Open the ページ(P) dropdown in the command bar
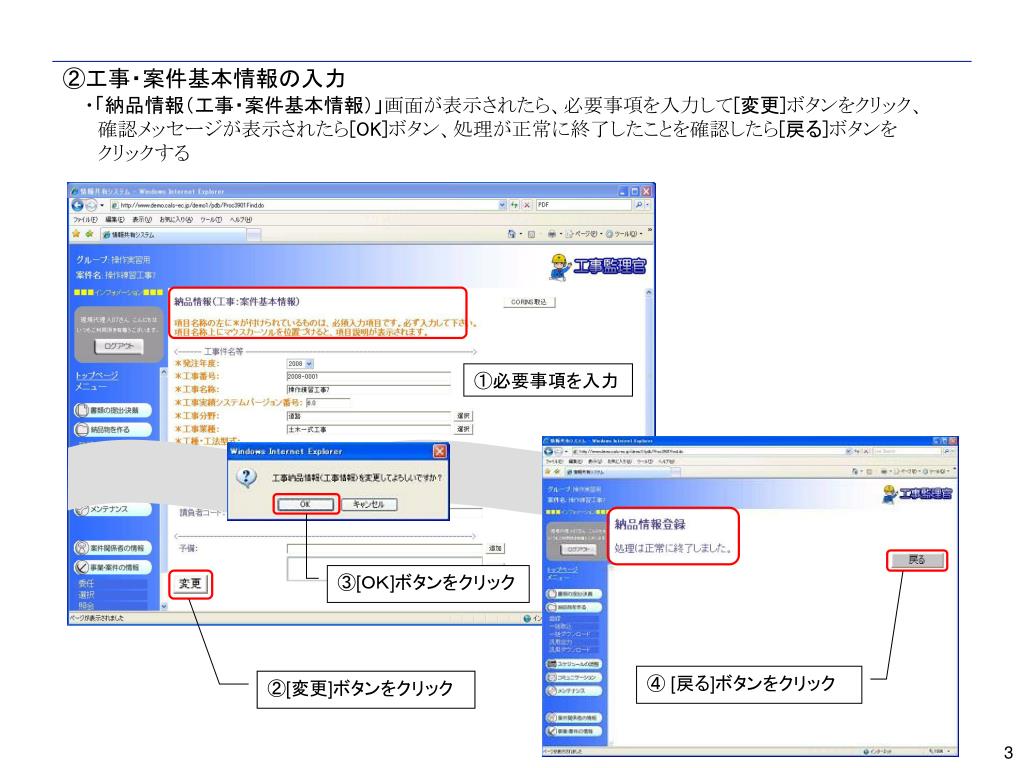The image size is (1024, 768). click(583, 234)
